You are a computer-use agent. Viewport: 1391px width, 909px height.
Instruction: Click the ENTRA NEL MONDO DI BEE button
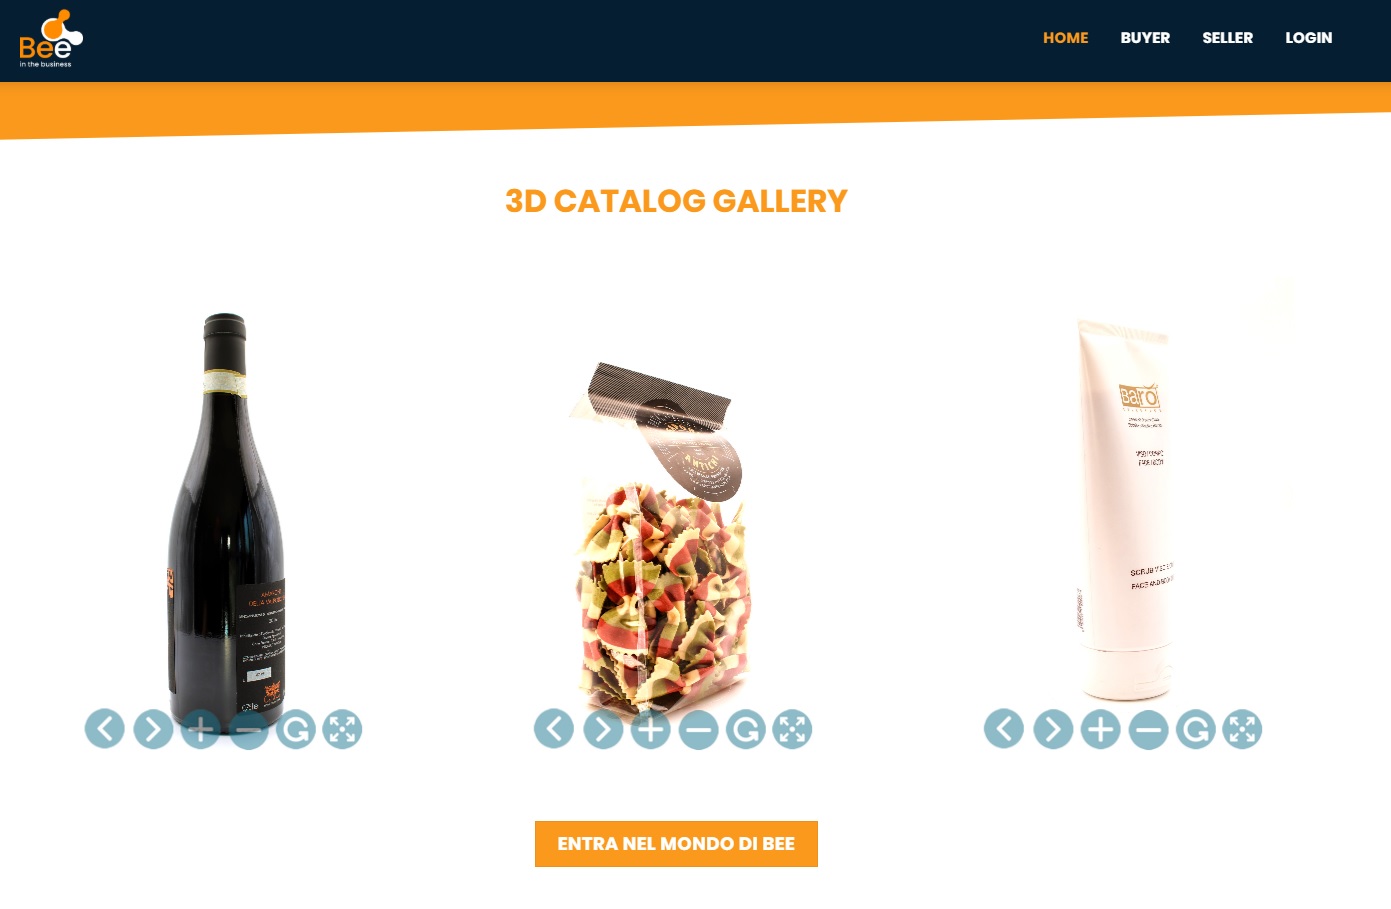676,844
